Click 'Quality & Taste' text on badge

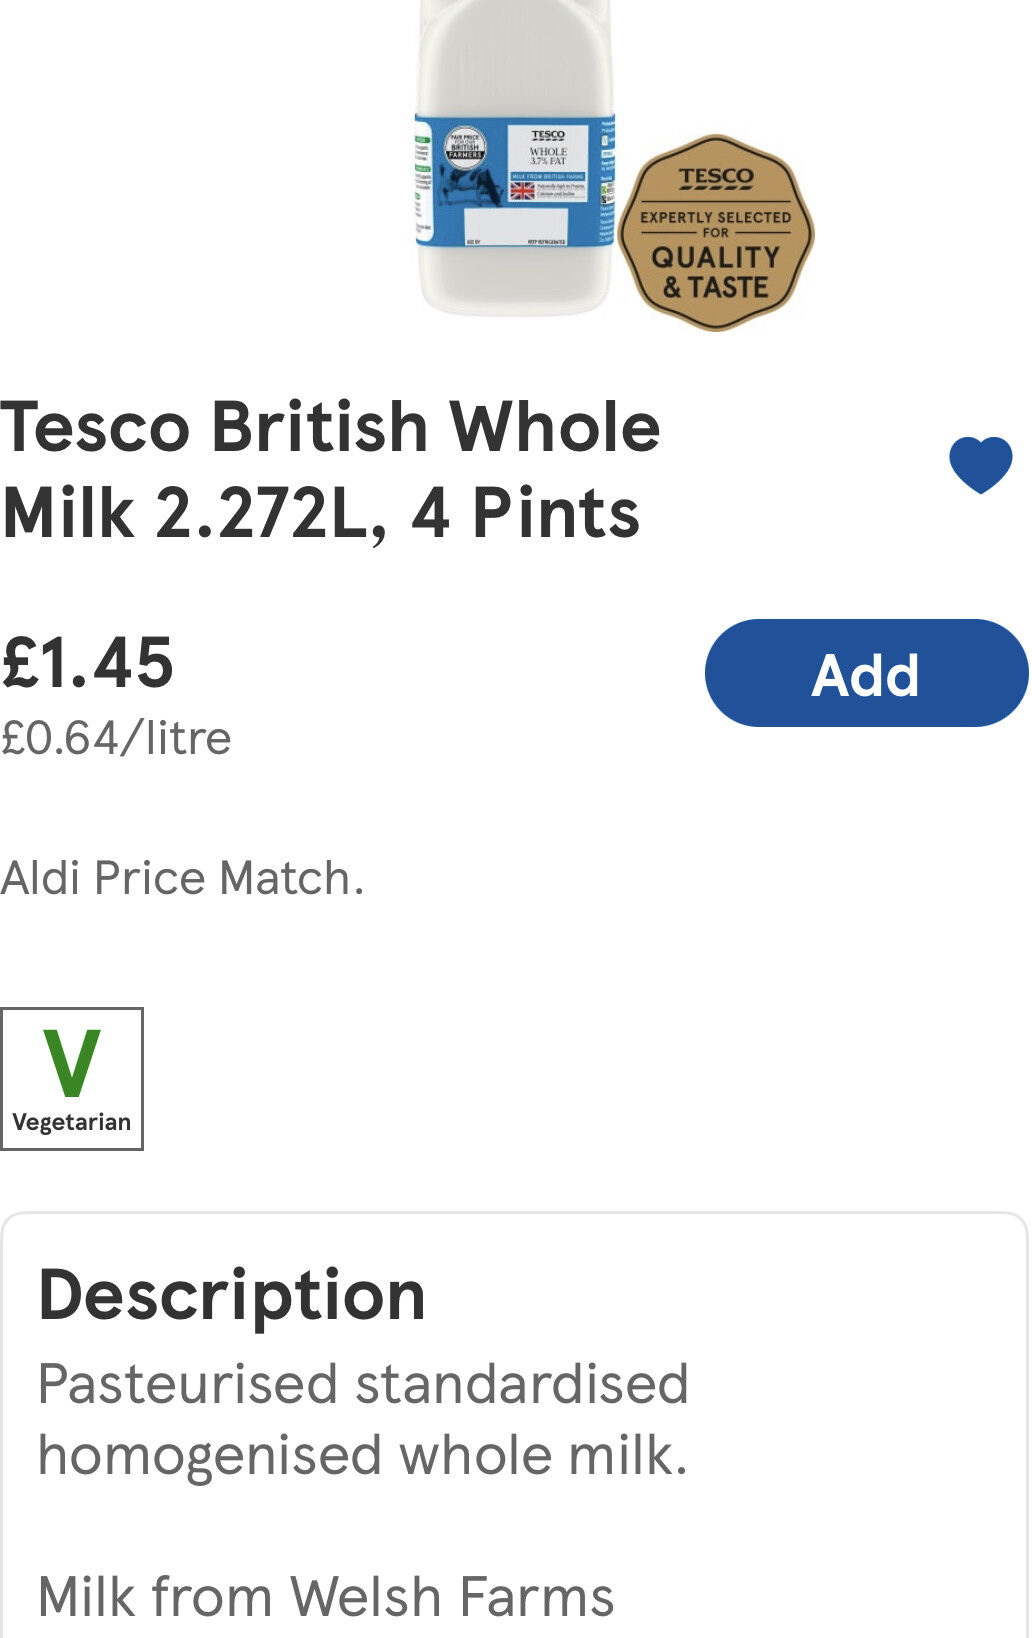pos(716,273)
